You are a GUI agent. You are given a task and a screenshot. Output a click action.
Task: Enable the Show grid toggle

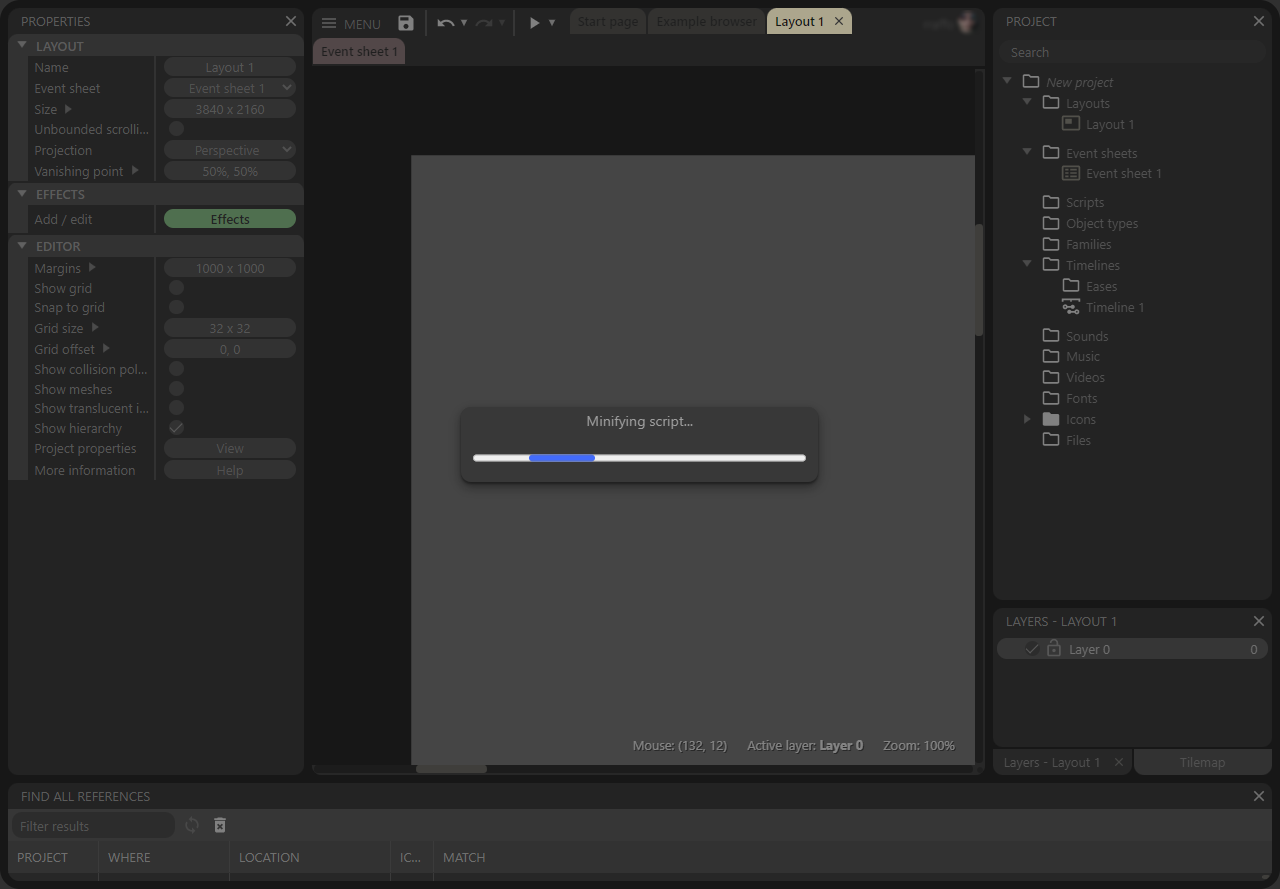[x=176, y=287]
